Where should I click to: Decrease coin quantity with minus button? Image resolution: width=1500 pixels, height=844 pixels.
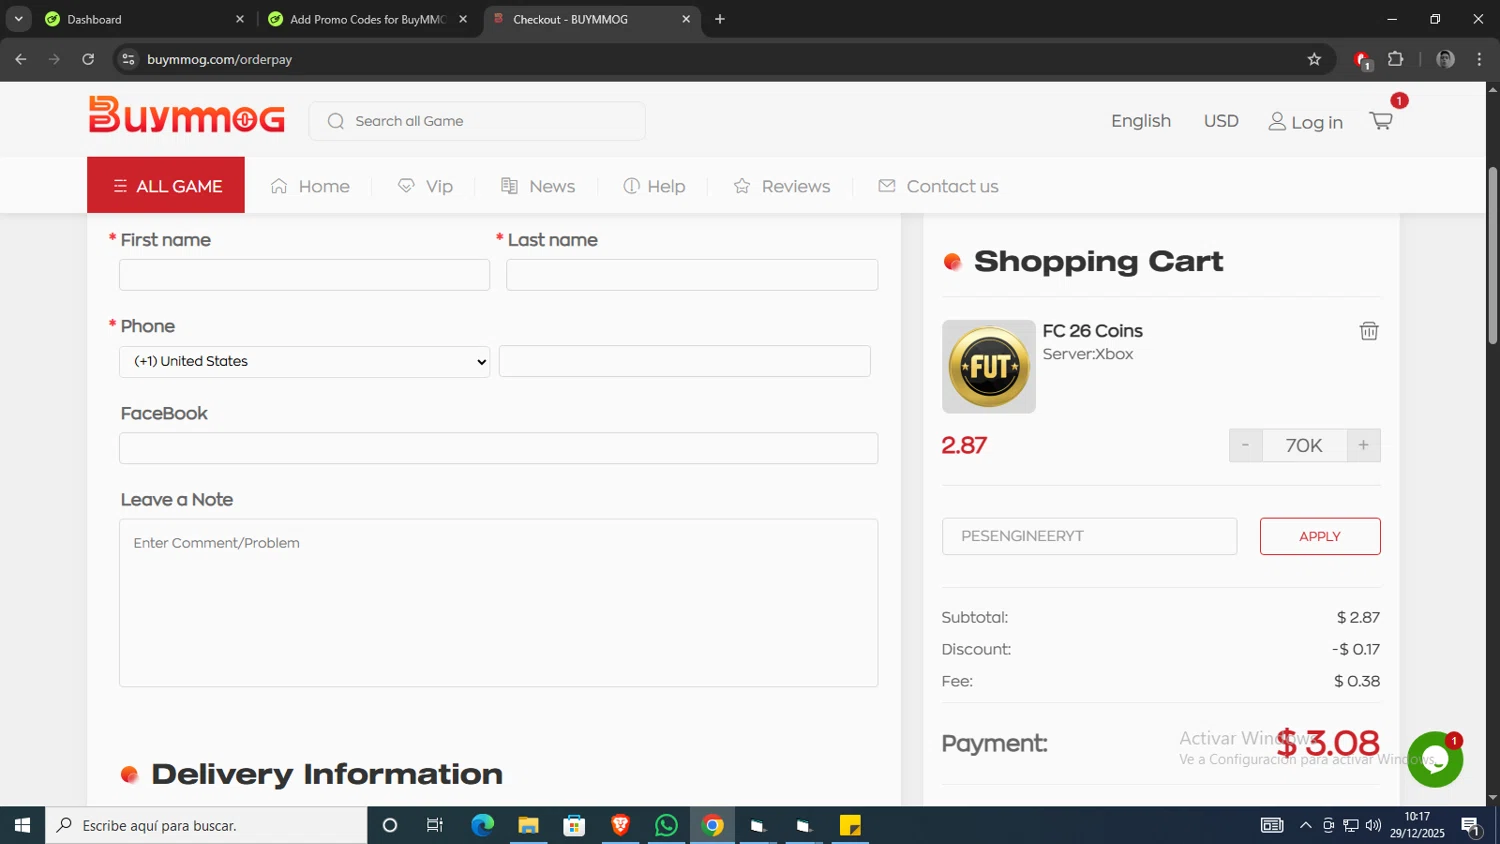pos(1245,445)
